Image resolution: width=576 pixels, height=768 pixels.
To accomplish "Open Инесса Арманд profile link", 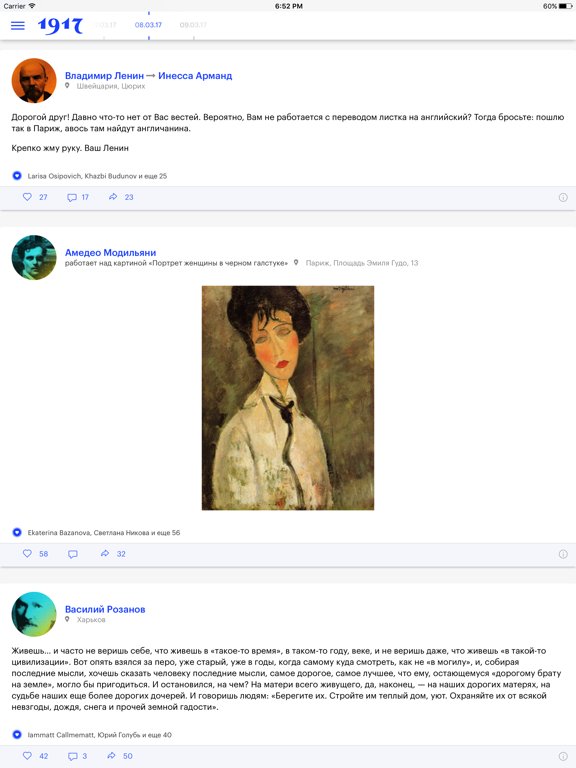I will (x=195, y=75).
